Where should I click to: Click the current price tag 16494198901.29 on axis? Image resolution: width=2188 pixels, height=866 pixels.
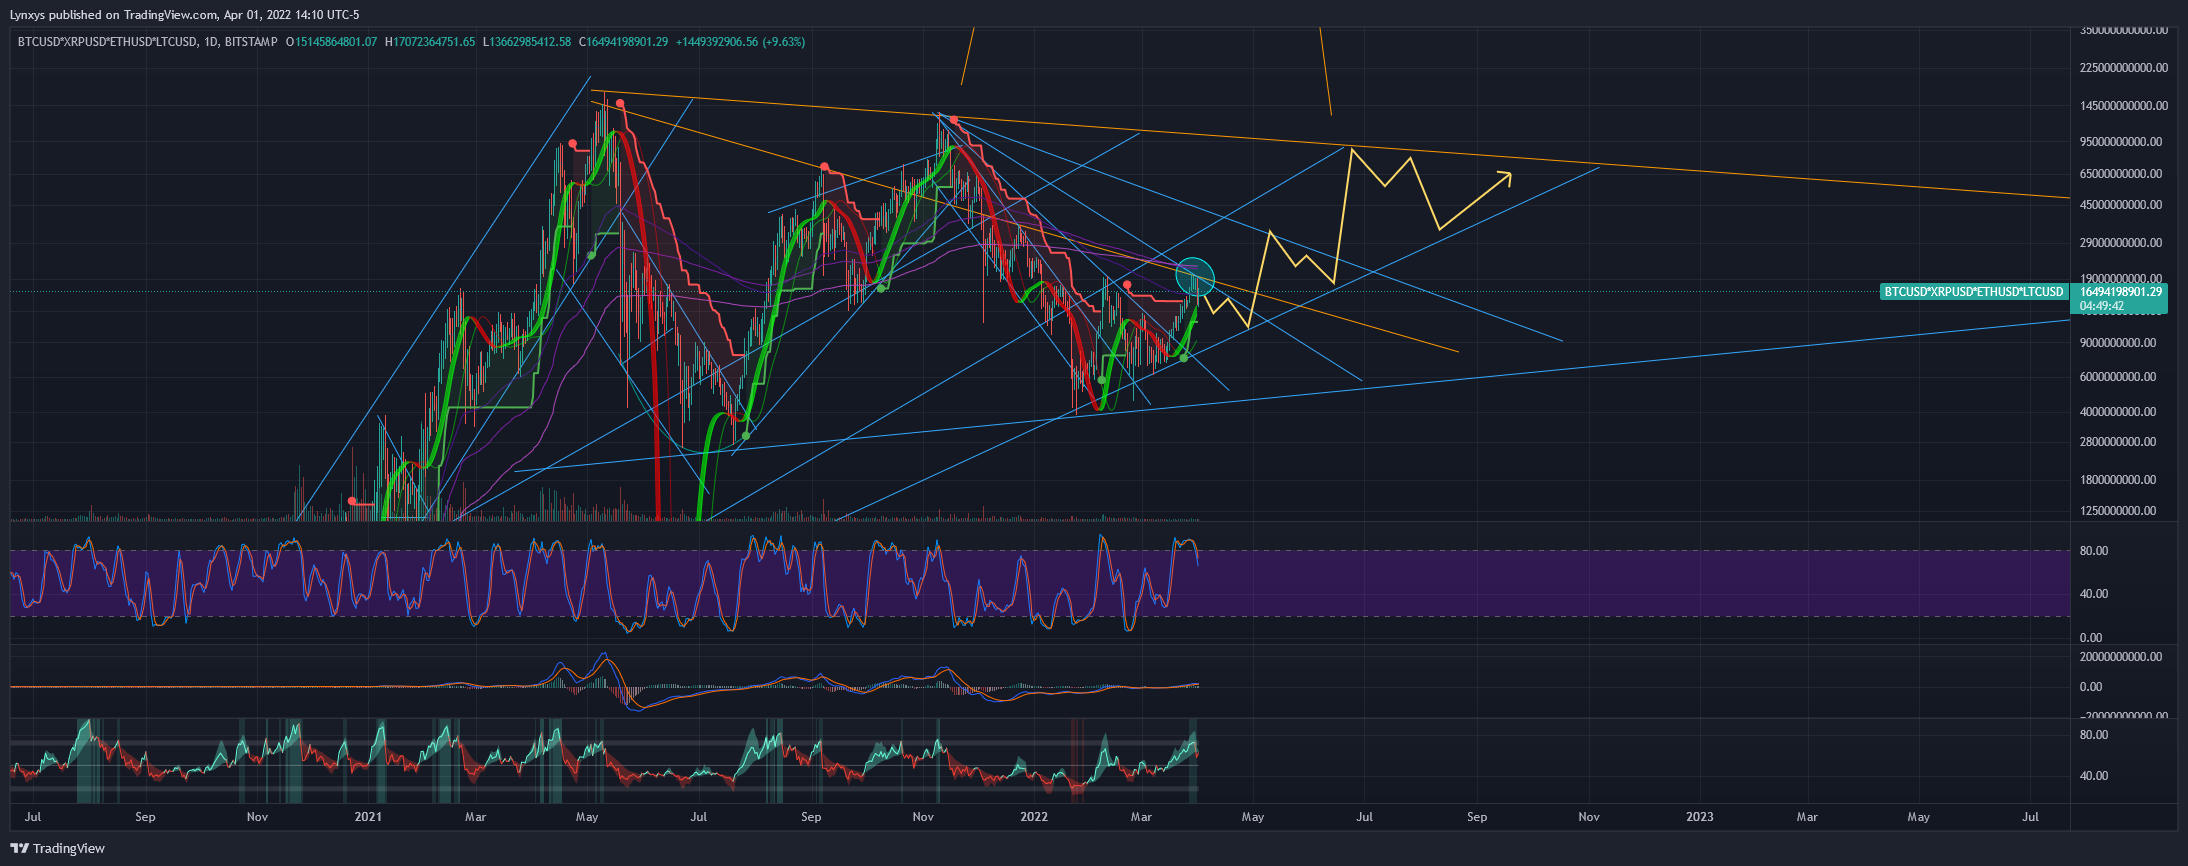[2120, 292]
